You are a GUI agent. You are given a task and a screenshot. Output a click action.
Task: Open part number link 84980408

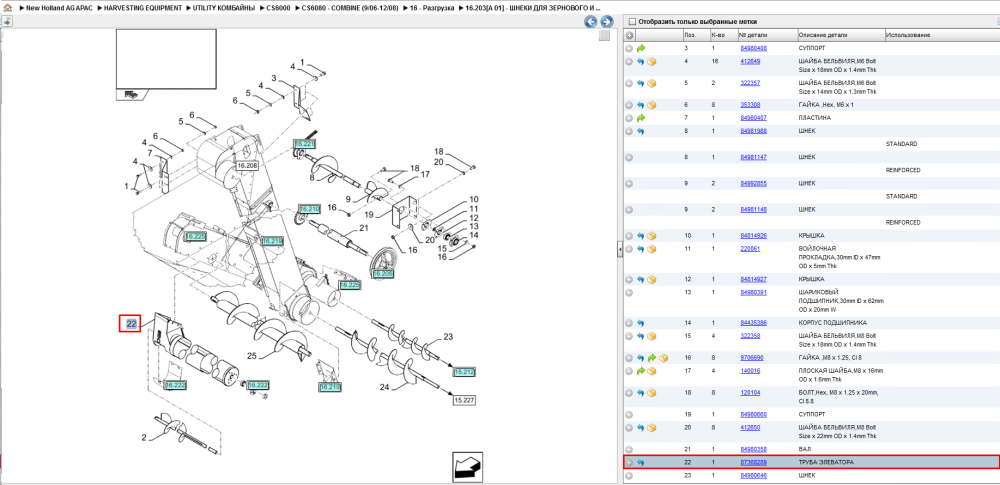tap(753, 48)
